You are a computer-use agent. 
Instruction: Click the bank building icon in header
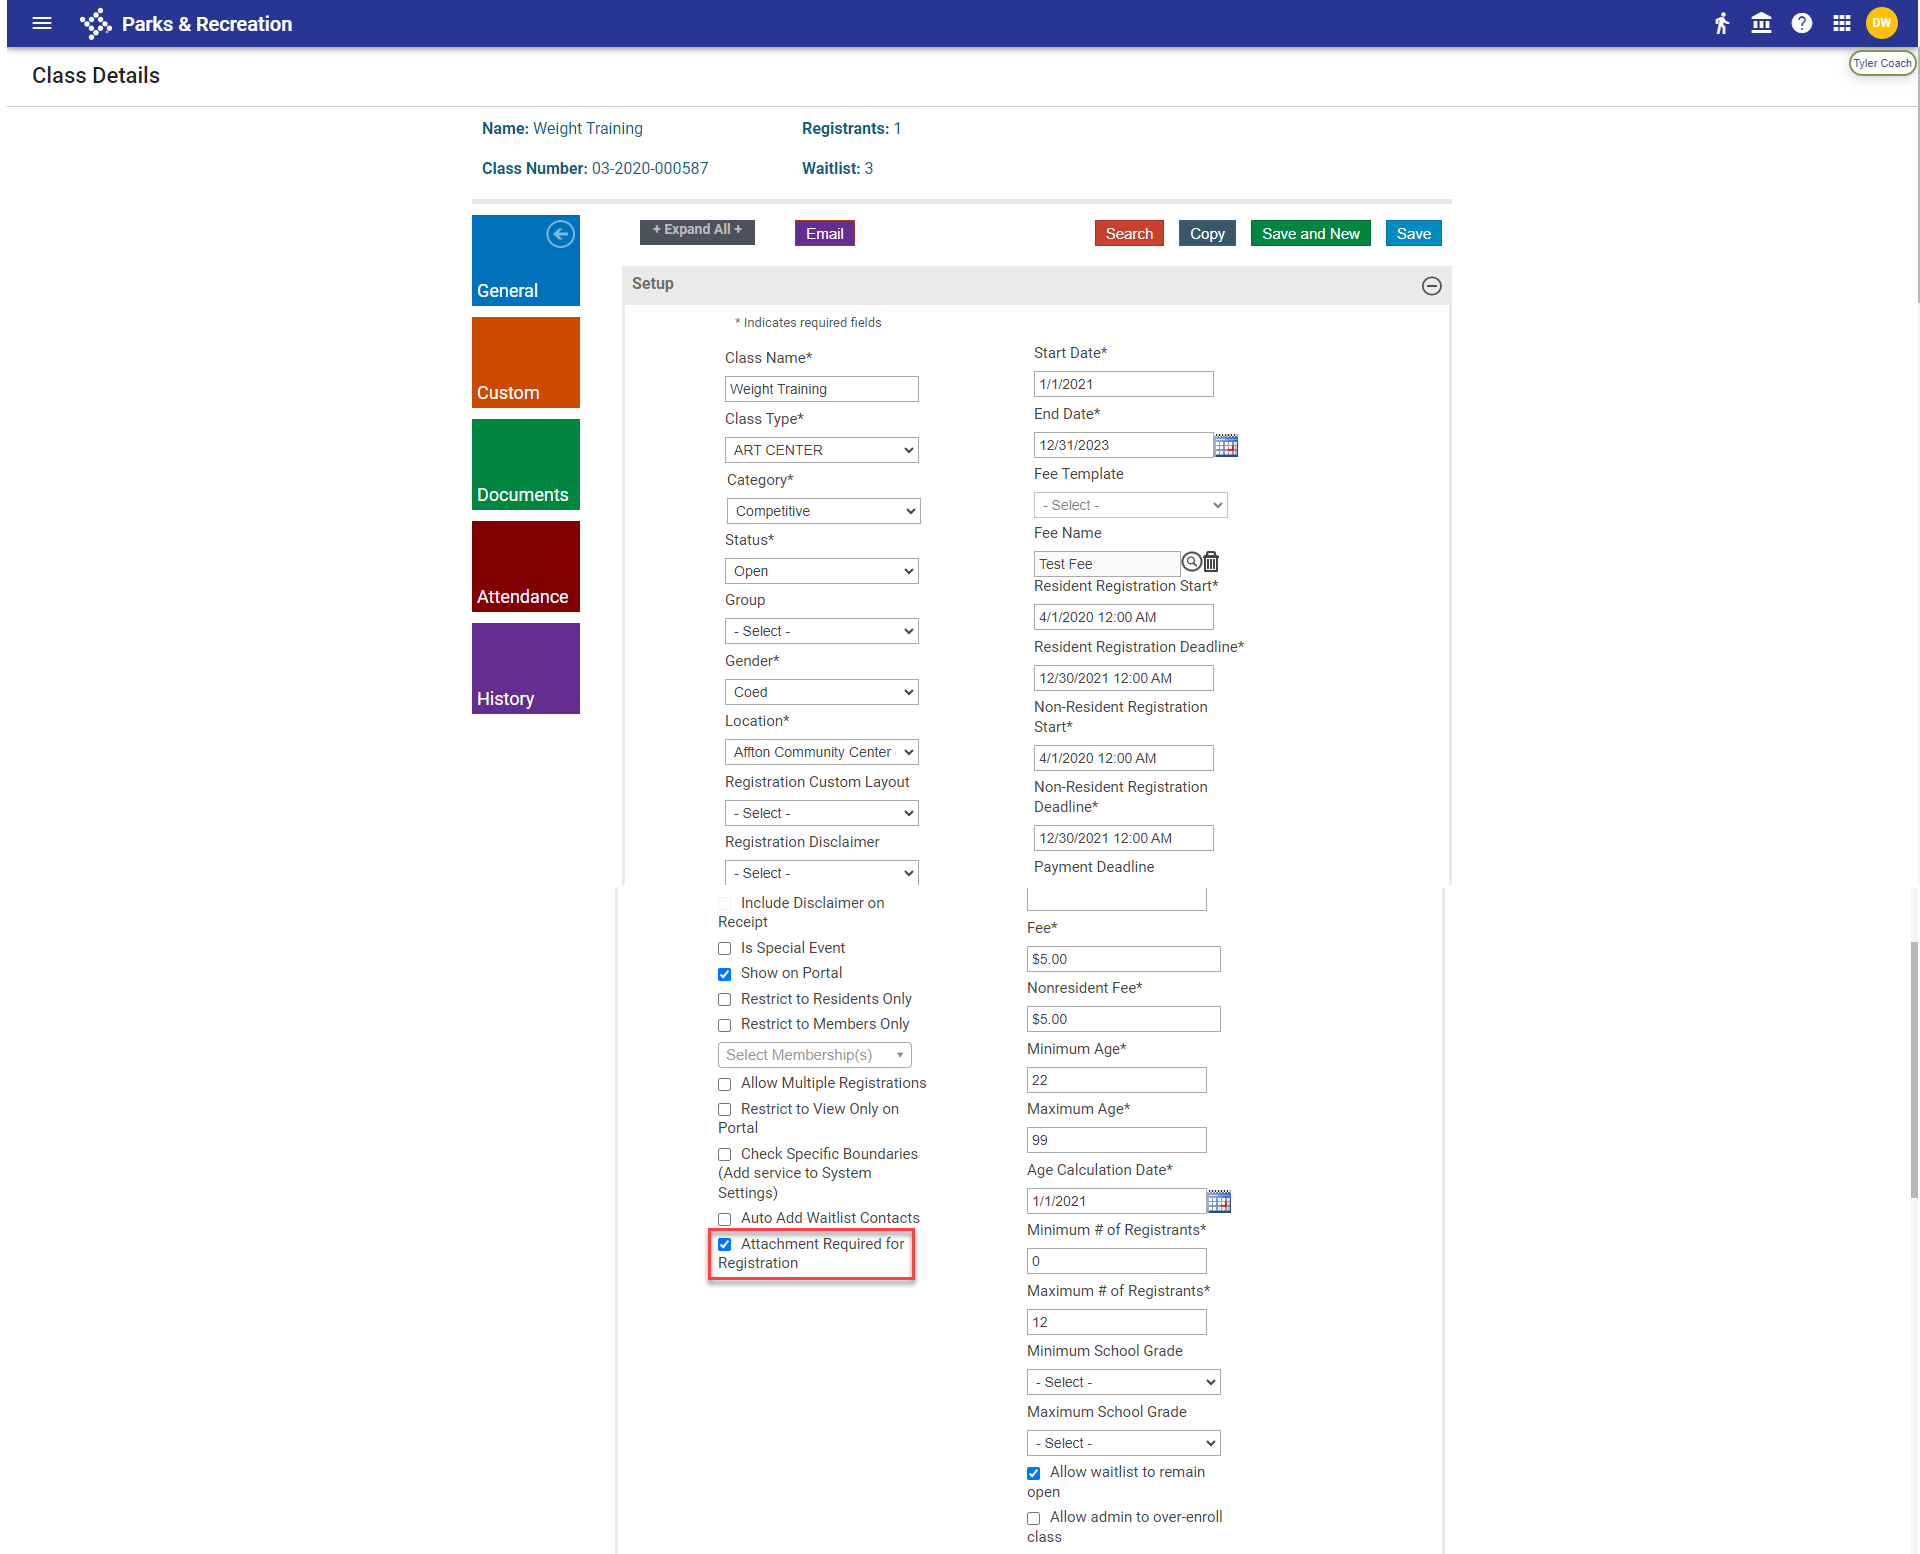point(1761,23)
